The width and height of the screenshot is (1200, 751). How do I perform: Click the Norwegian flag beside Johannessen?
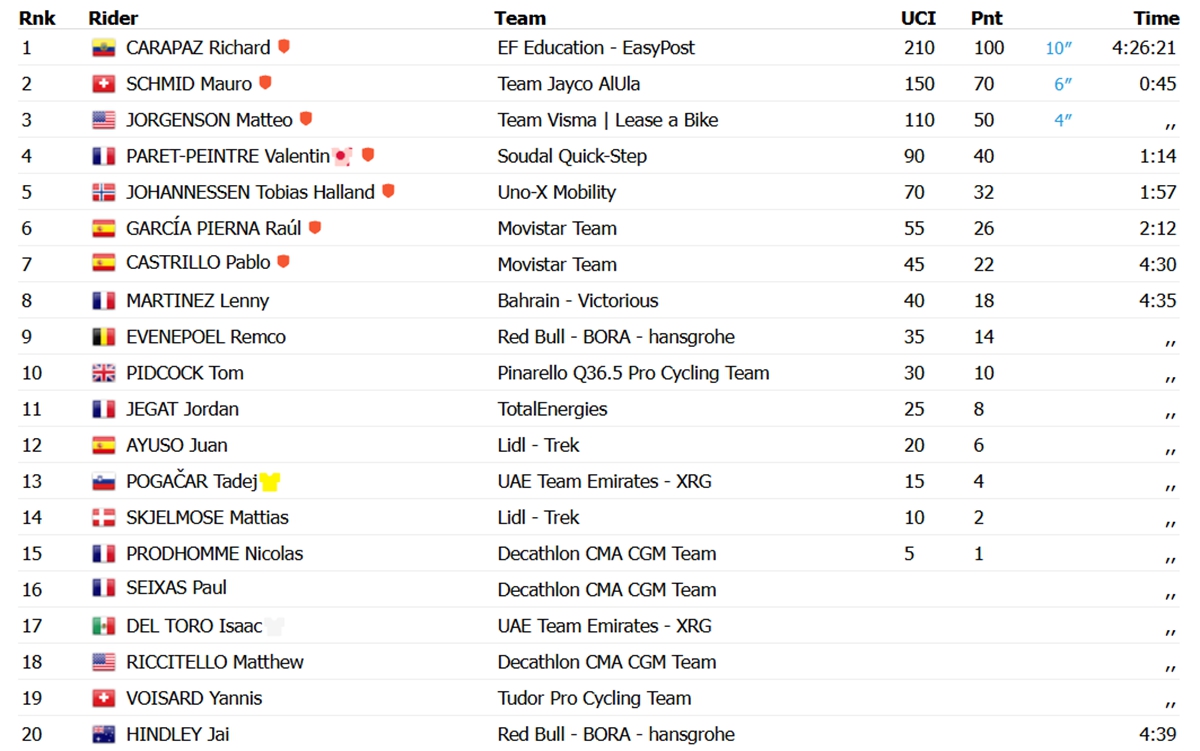pos(103,193)
